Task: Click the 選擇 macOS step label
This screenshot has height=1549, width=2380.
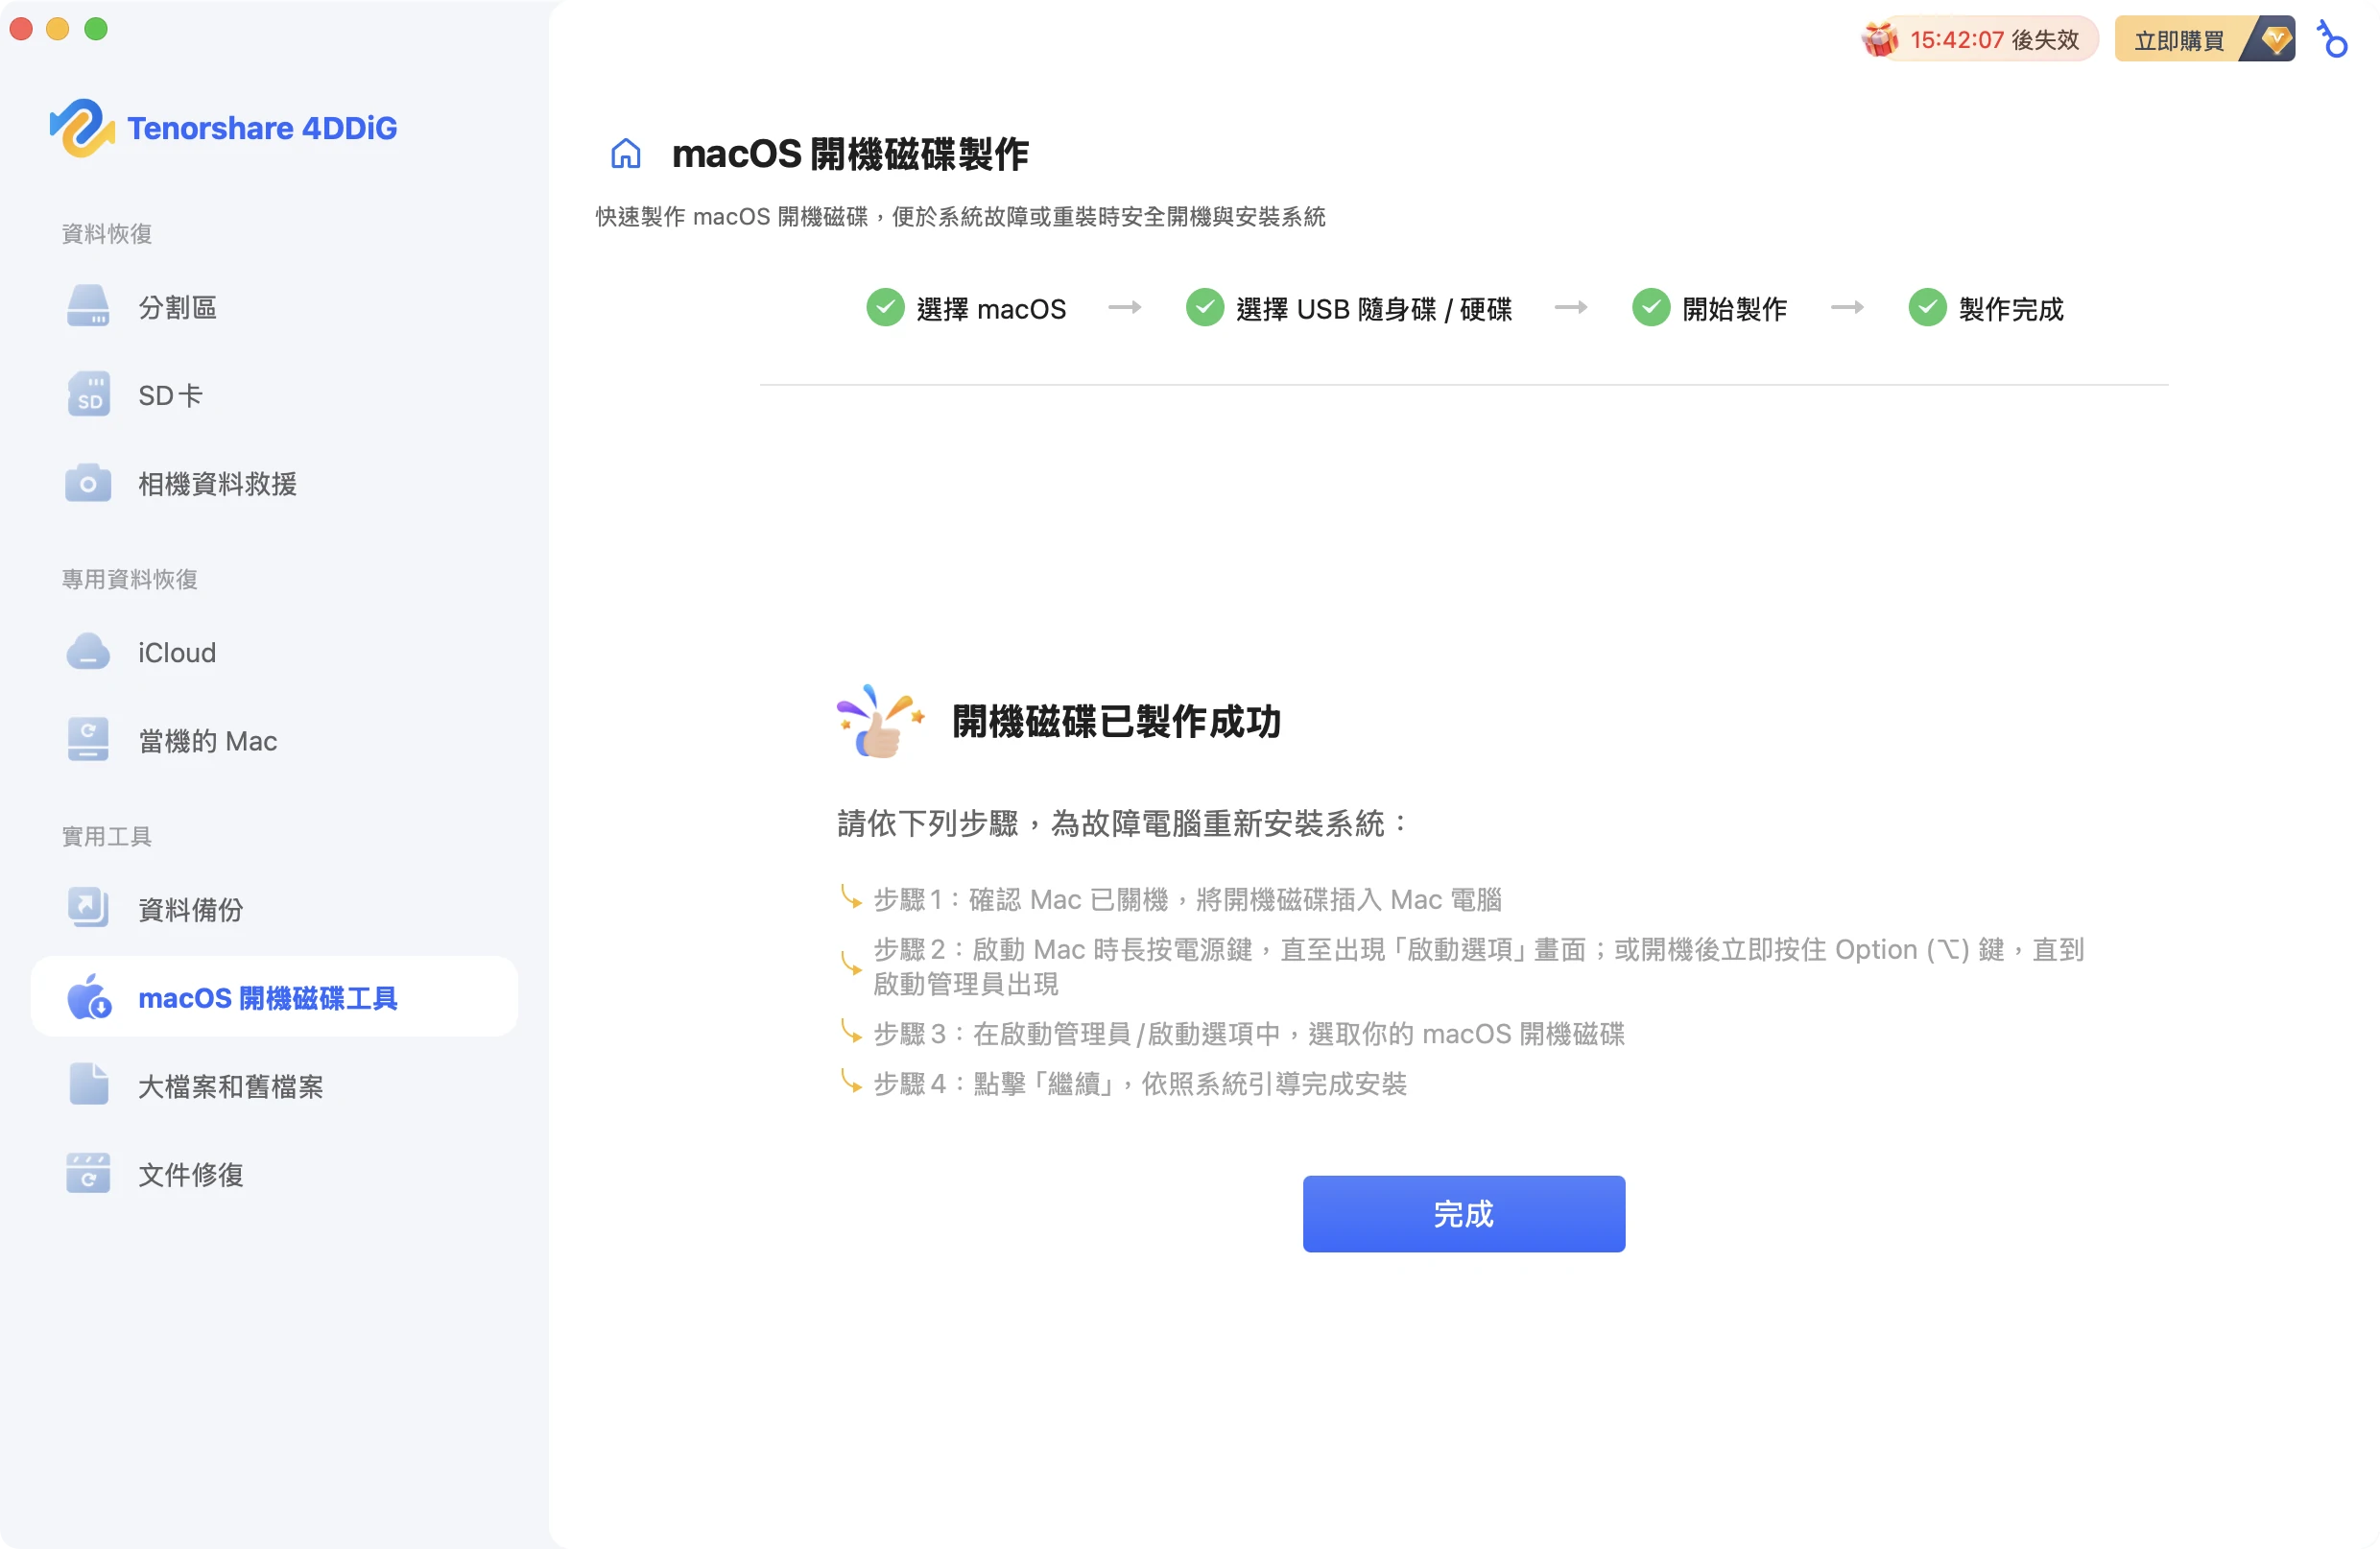Action: 991,309
